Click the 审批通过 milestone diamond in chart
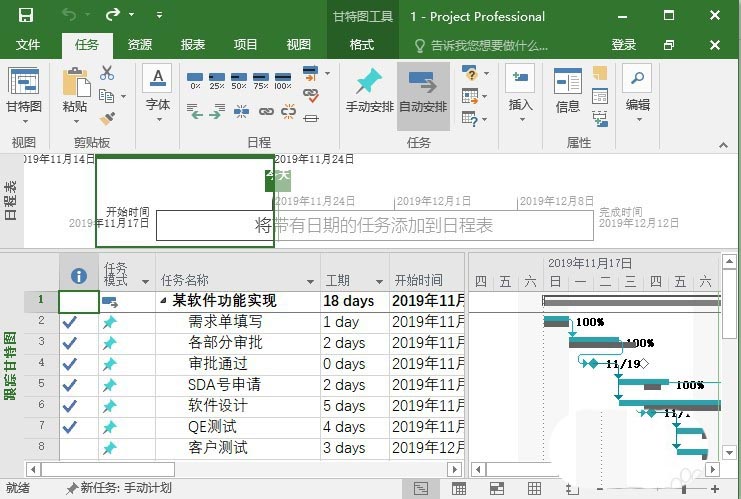Viewport: 741px width, 499px height. pos(594,363)
